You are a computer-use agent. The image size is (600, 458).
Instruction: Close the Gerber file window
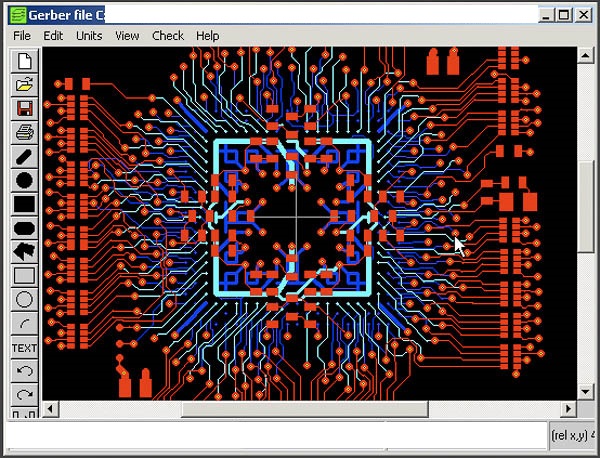pyautogui.click(x=584, y=15)
